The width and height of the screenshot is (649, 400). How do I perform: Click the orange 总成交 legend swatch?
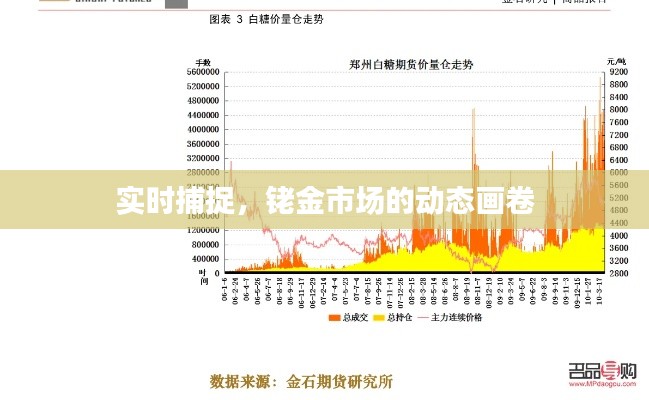[x=332, y=318]
